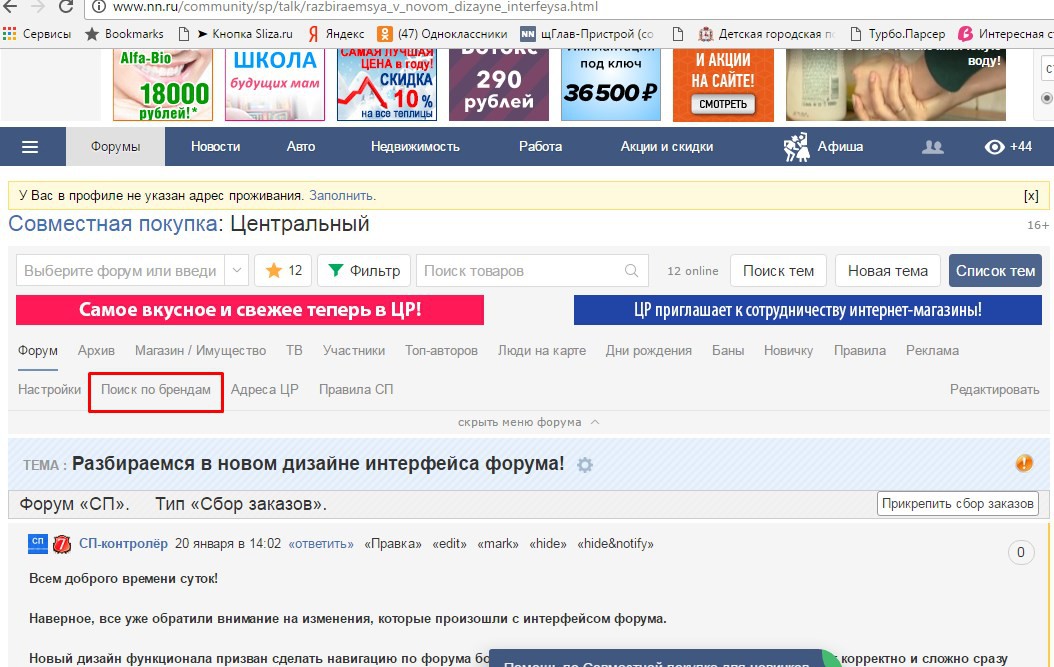Click ответить link on СП-контролёр post
The image size is (1054, 667).
(x=321, y=544)
